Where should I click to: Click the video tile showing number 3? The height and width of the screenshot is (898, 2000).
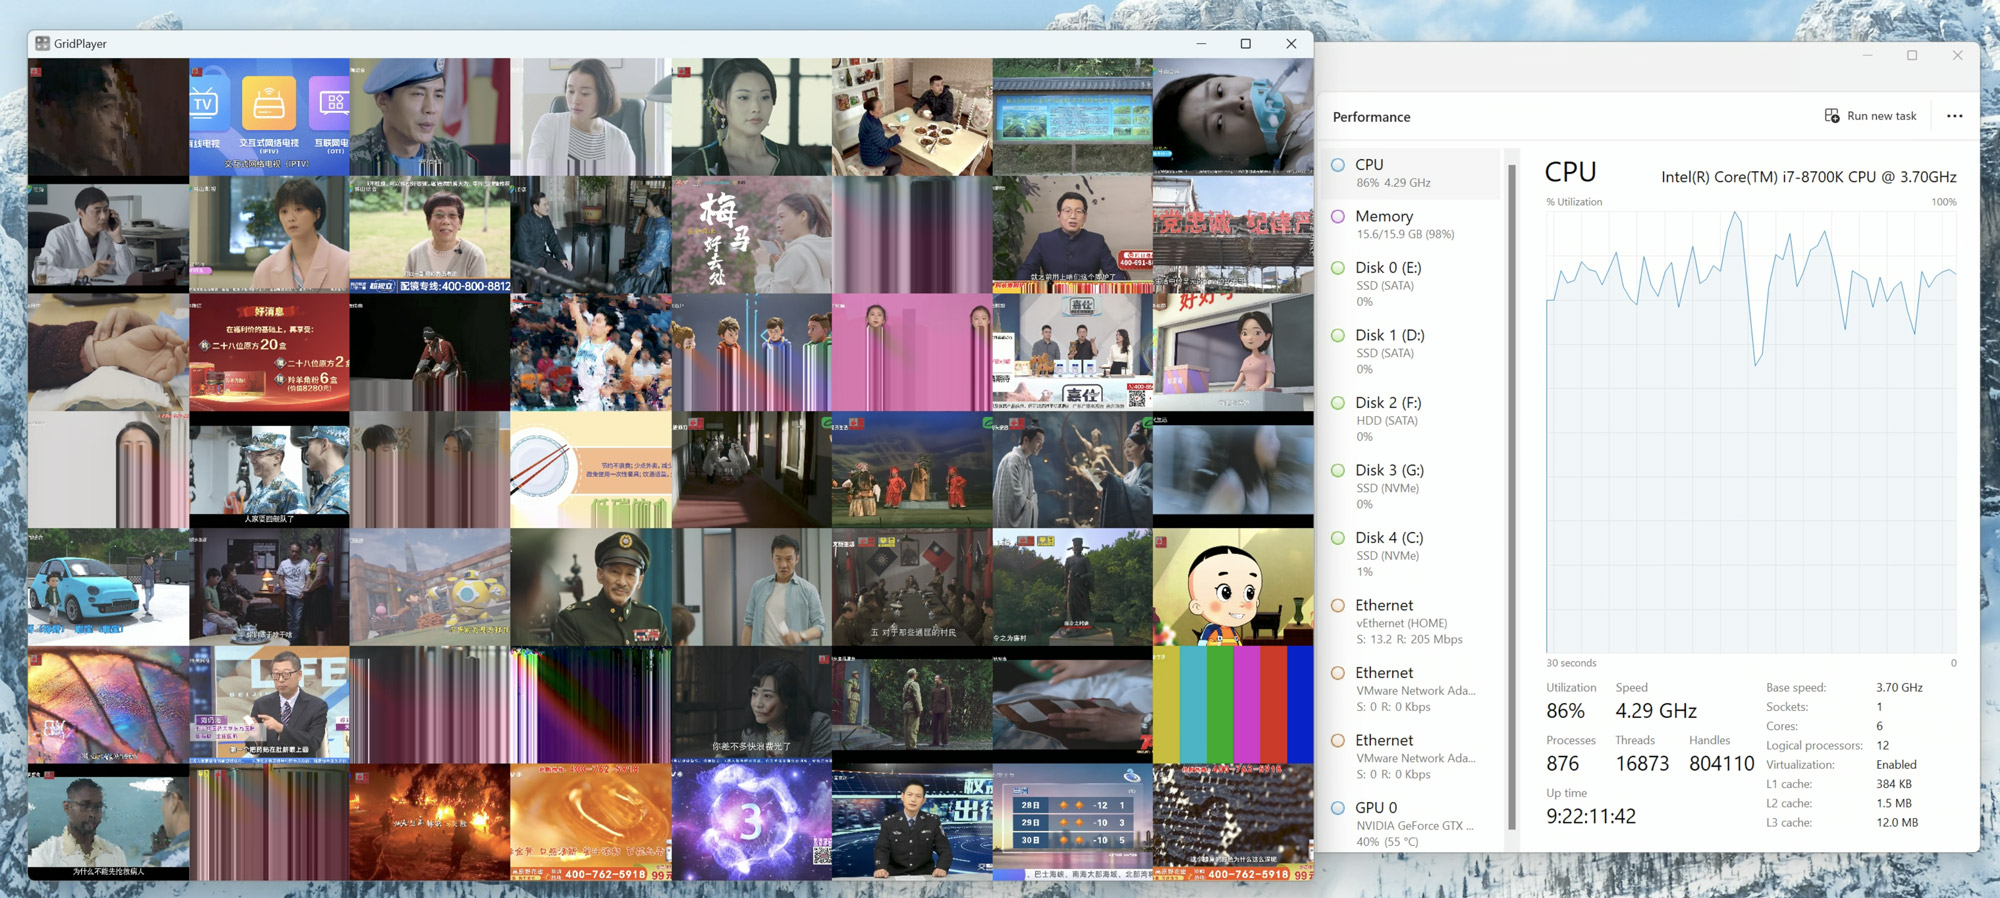(751, 822)
